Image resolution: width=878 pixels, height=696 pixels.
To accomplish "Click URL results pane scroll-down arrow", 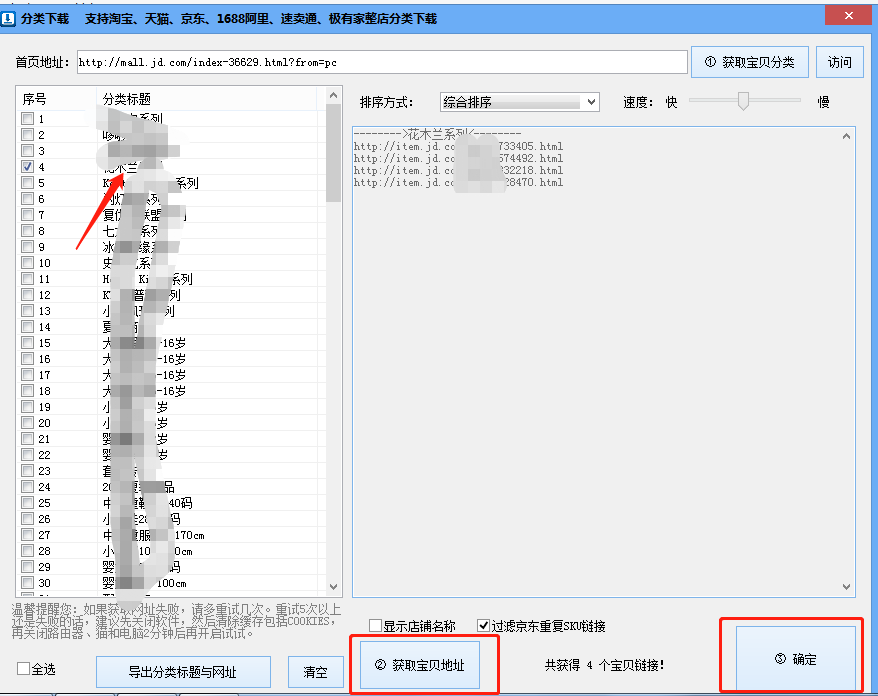I will point(846,587).
